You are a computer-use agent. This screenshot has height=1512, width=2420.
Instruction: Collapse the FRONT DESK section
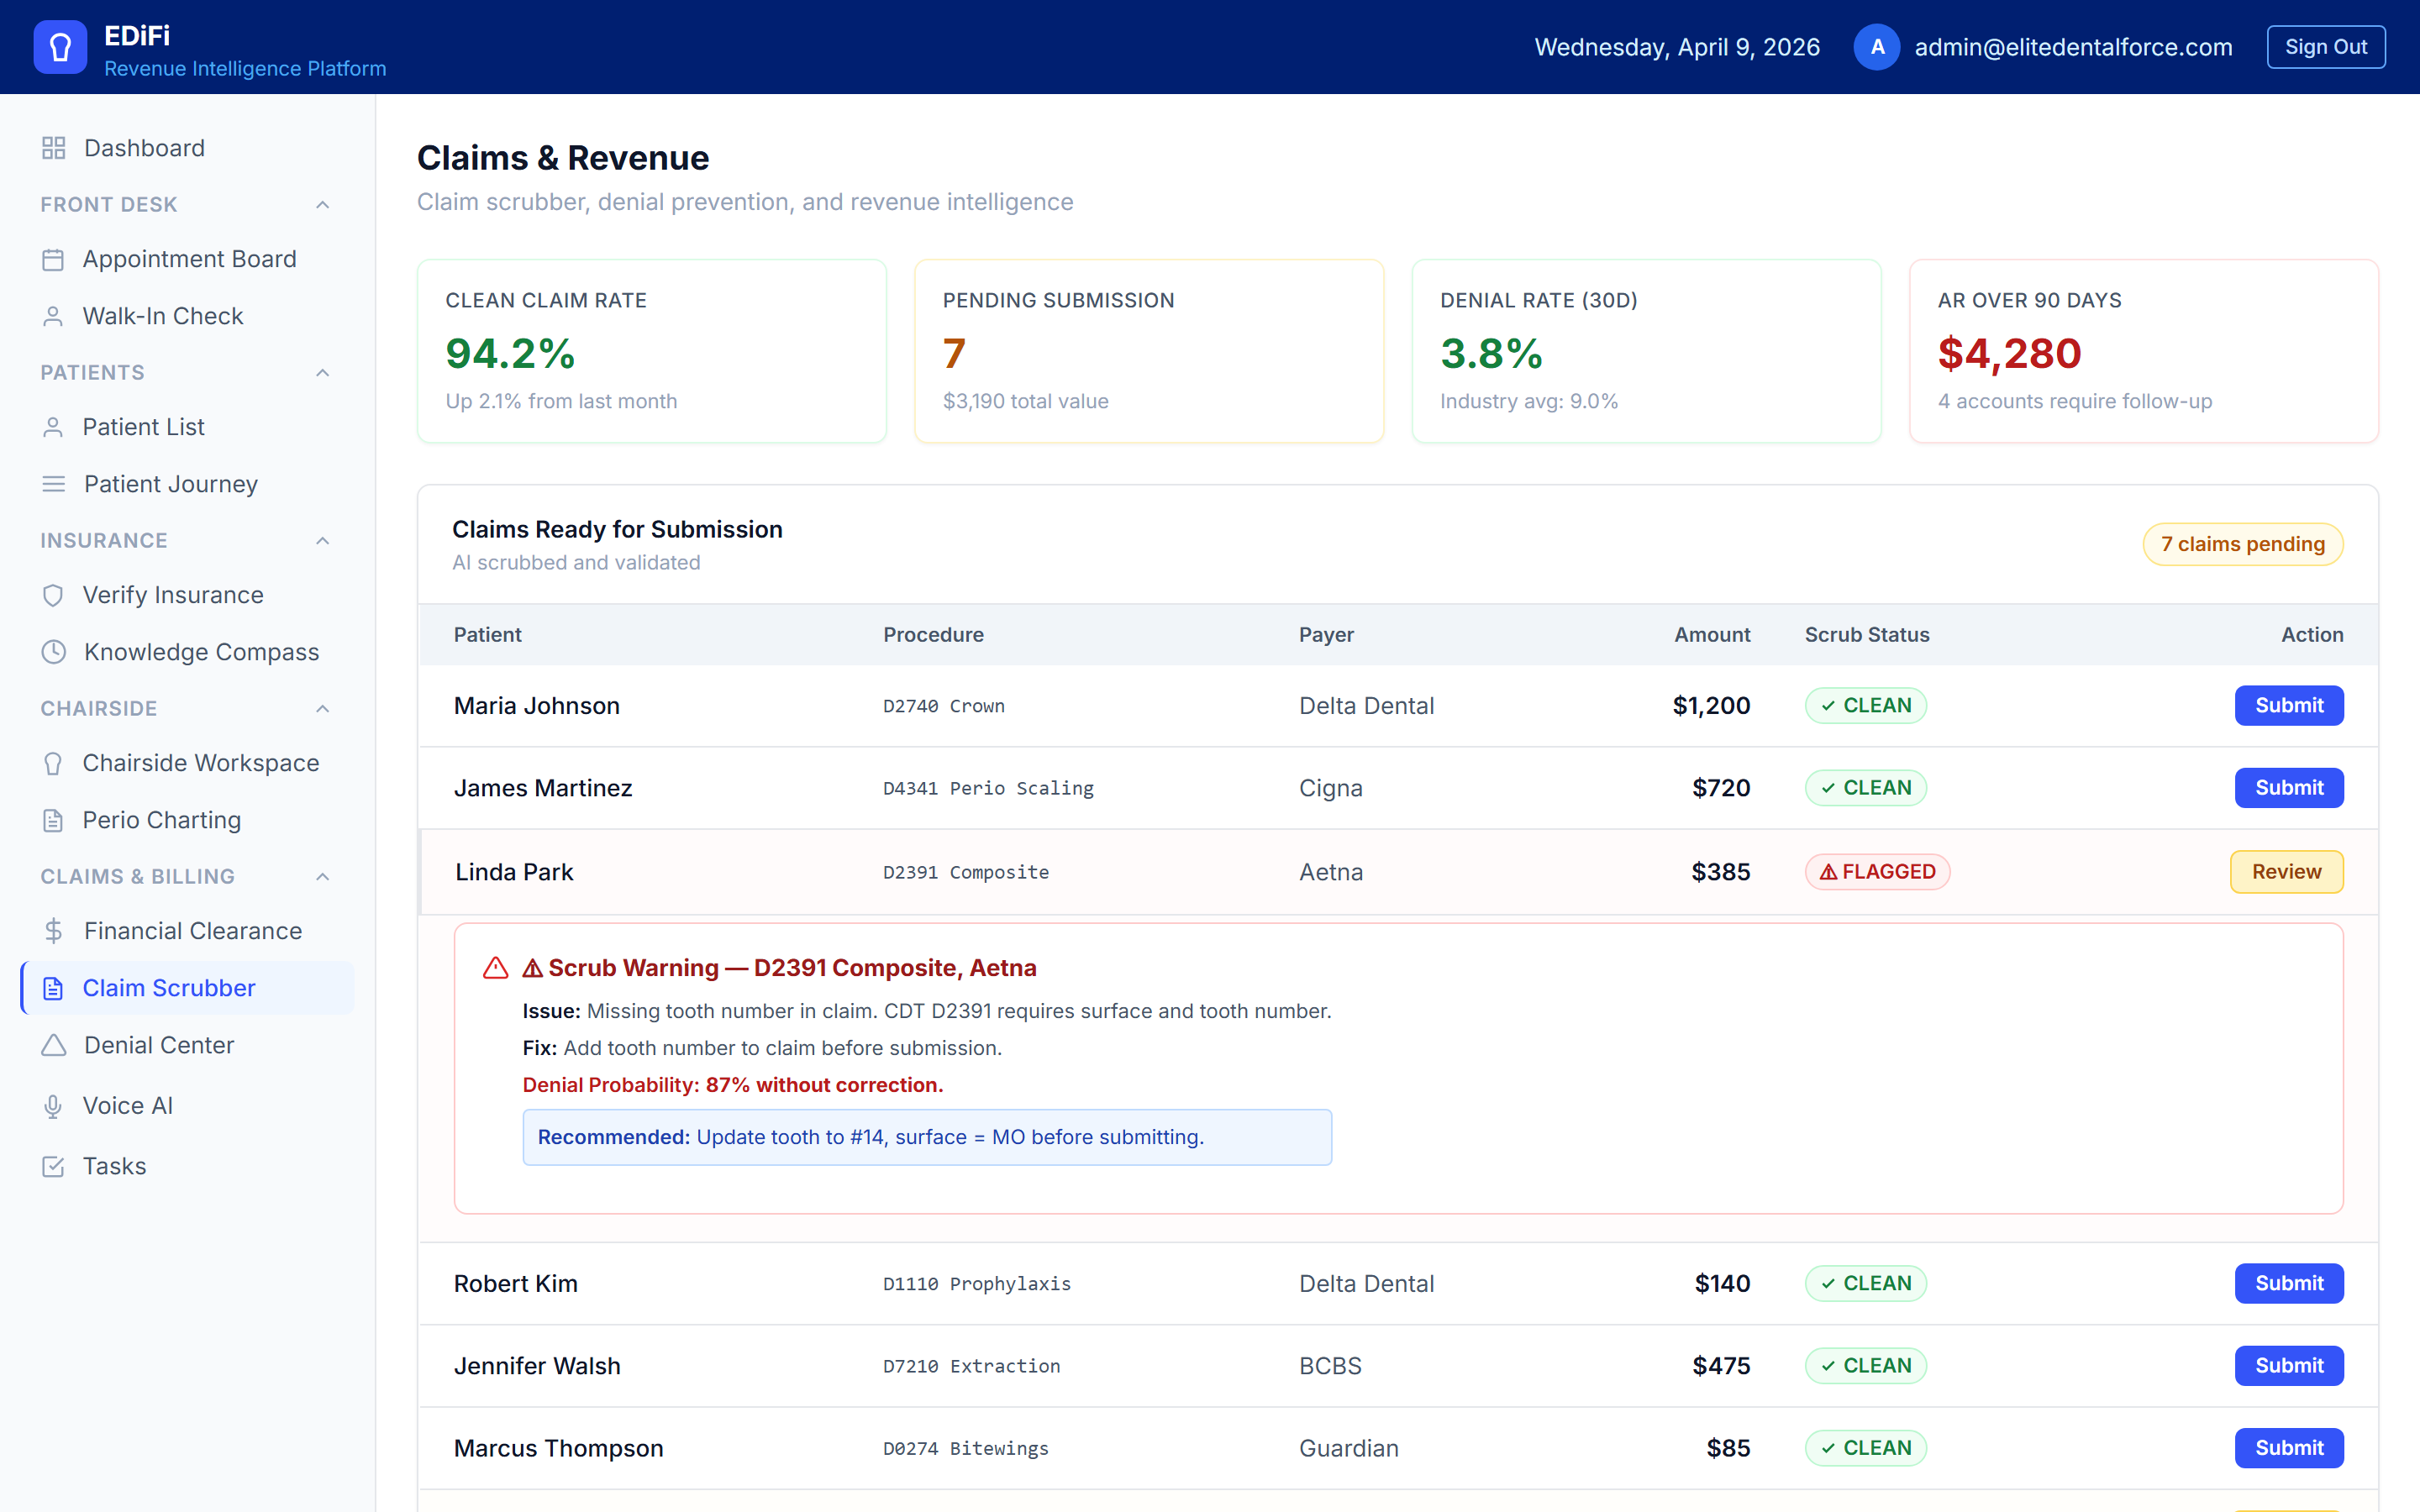pyautogui.click(x=322, y=204)
